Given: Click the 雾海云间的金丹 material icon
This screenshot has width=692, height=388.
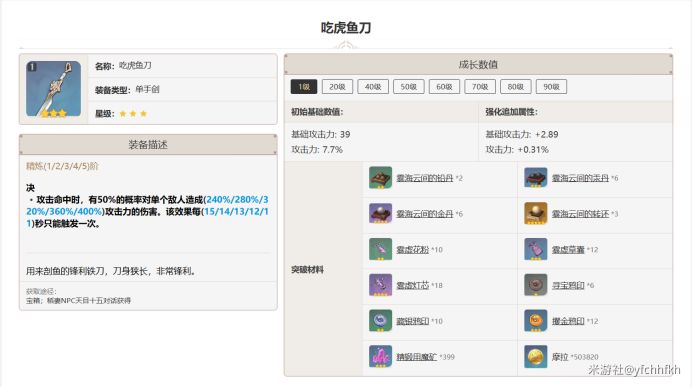Looking at the screenshot, I should click(380, 214).
